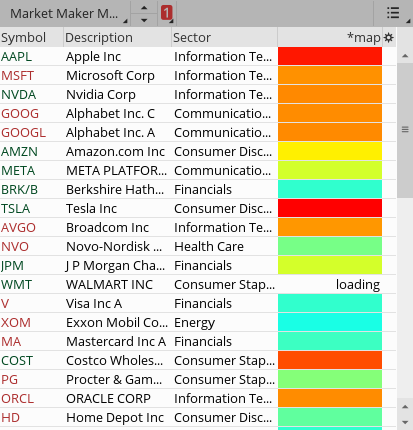Click the Broadcom Inc description
Viewport: 413px width, 430px height.
point(107,228)
